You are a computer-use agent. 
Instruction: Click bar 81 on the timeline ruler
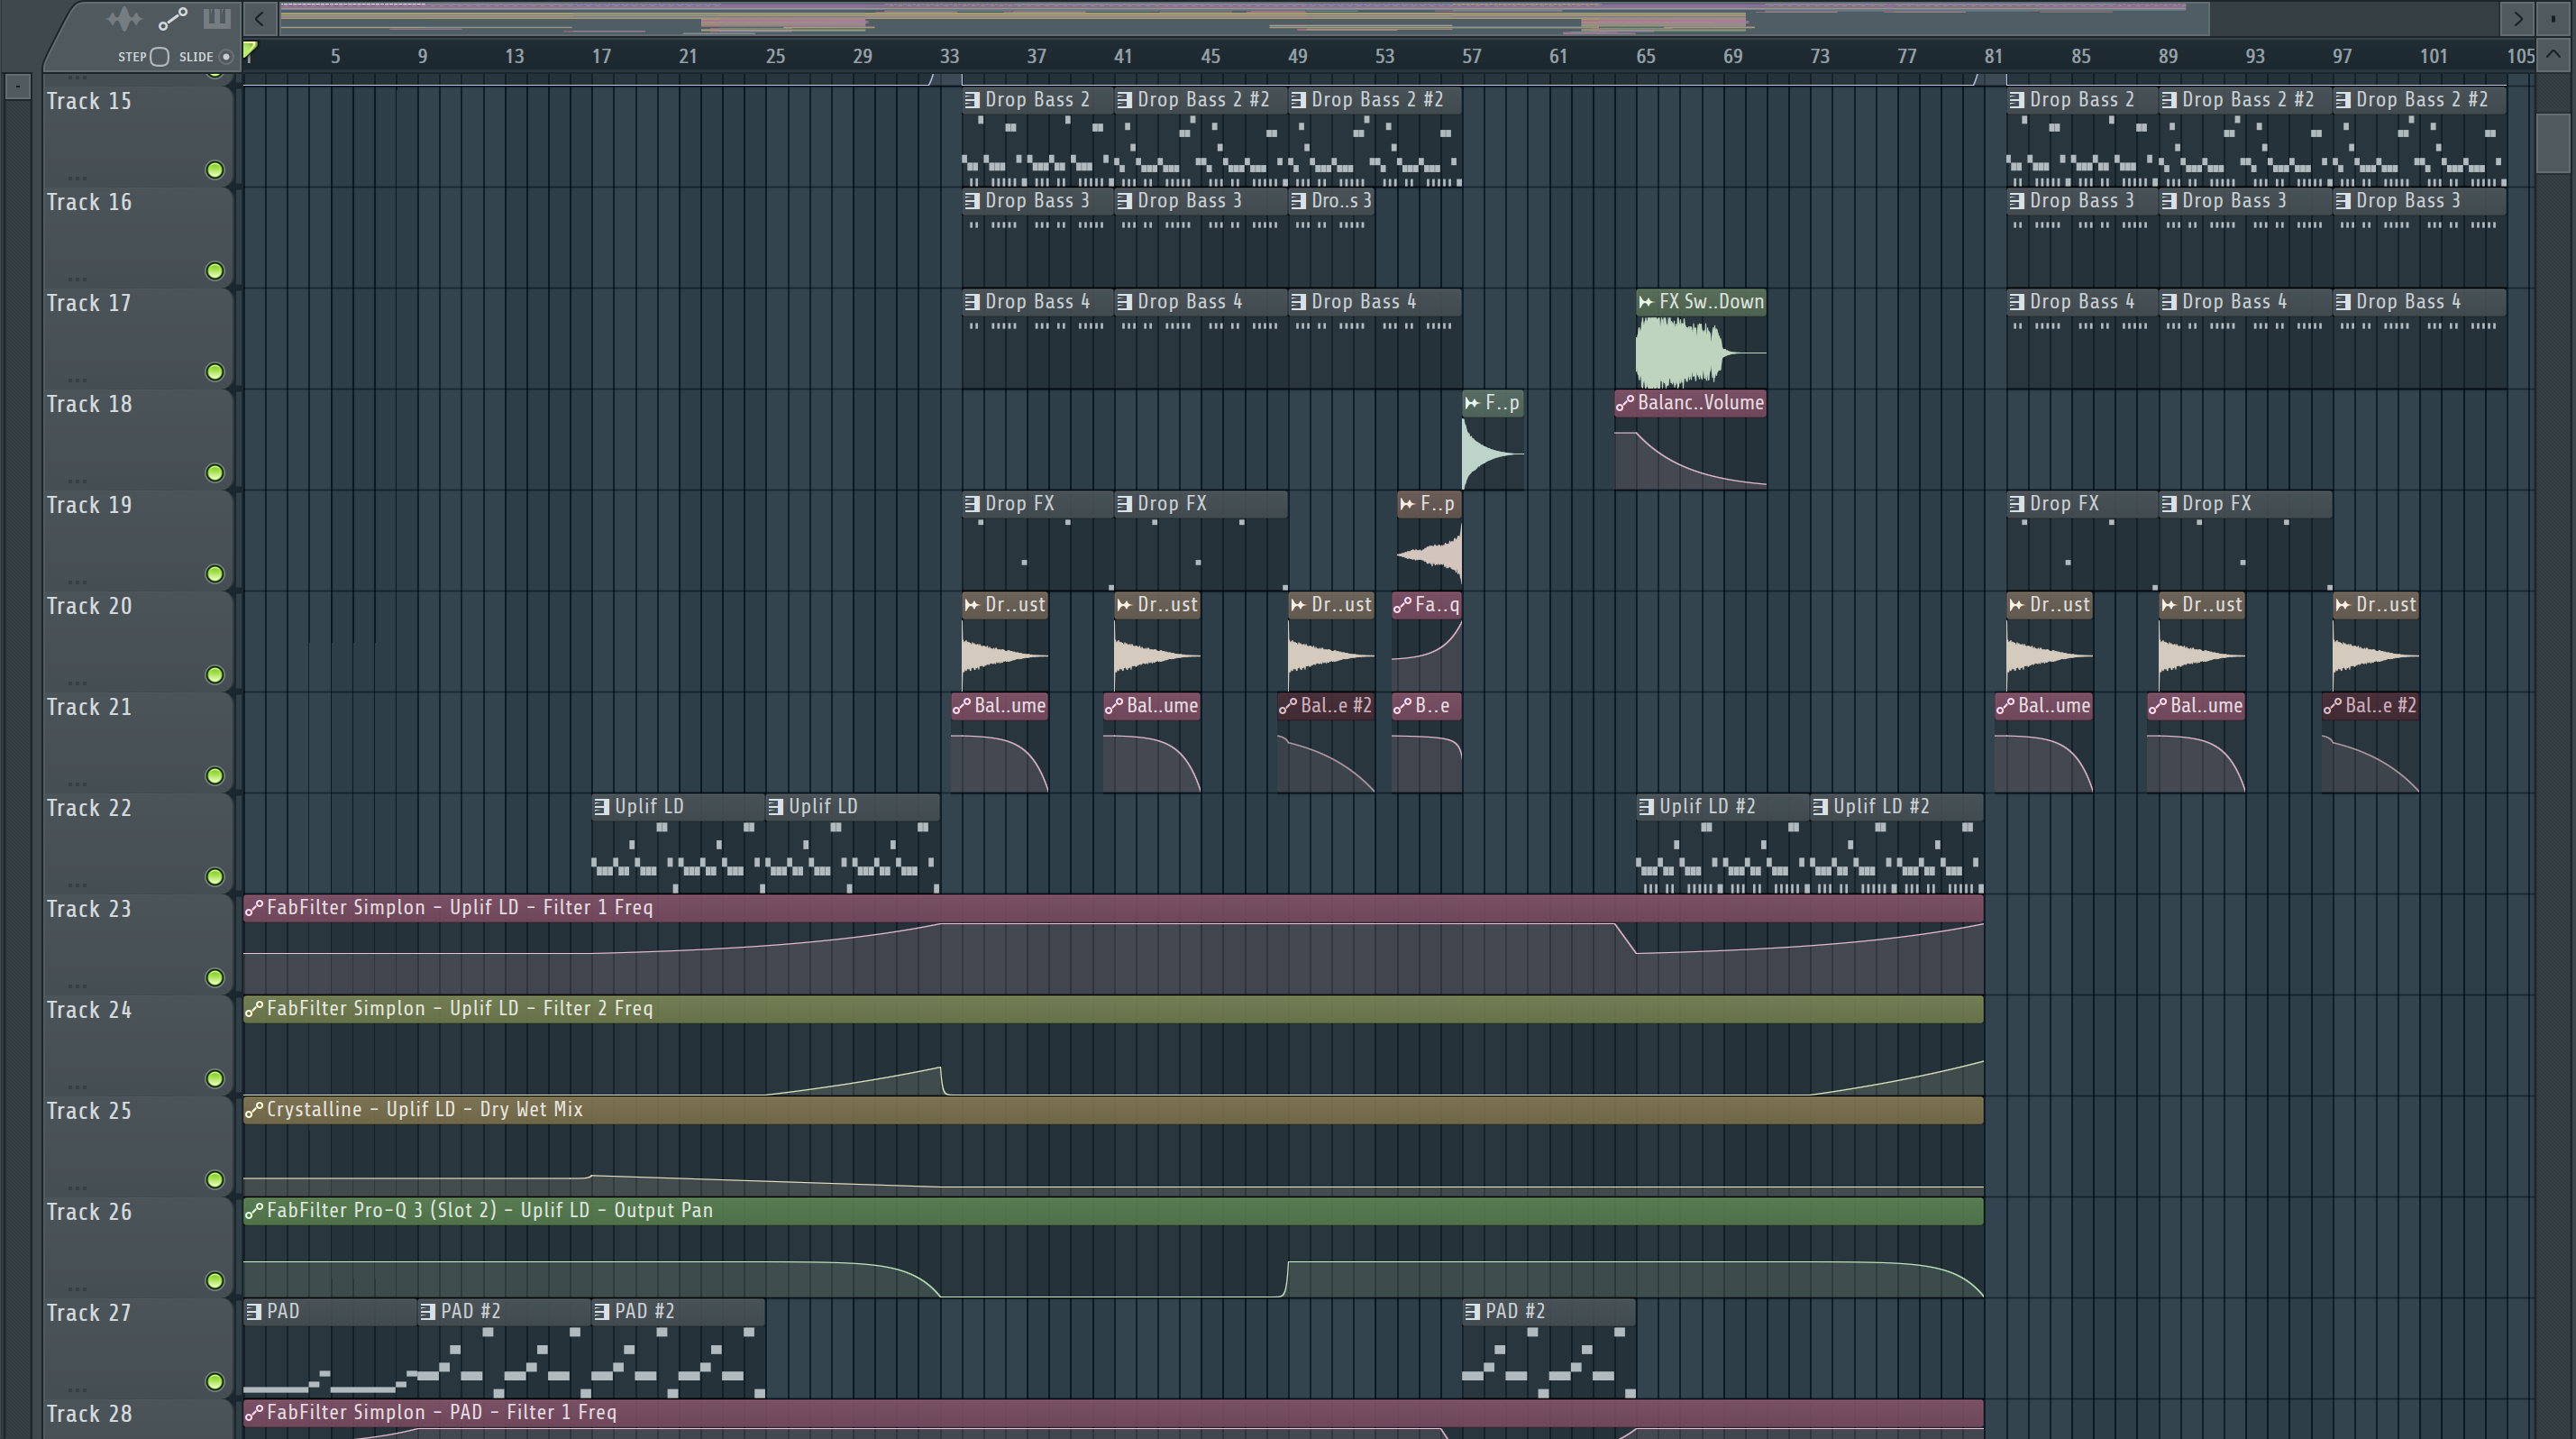1993,57
